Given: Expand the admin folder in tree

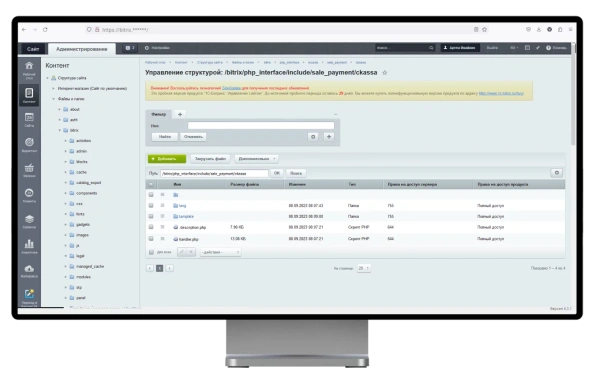Looking at the screenshot, I should 65,151.
